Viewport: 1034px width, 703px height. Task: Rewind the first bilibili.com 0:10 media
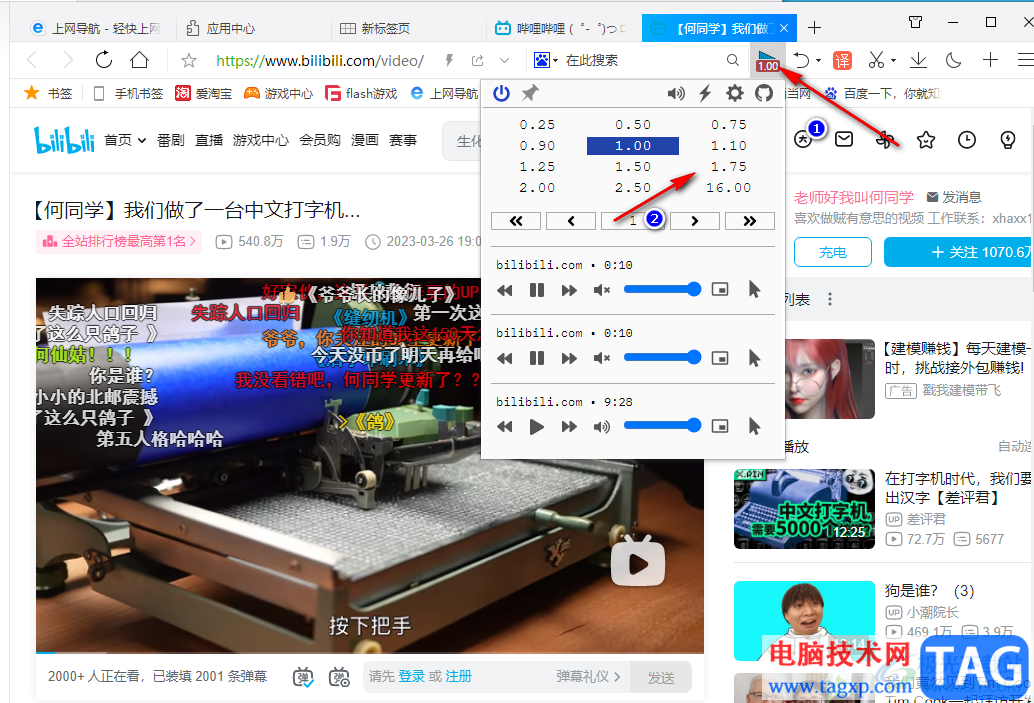tap(504, 290)
